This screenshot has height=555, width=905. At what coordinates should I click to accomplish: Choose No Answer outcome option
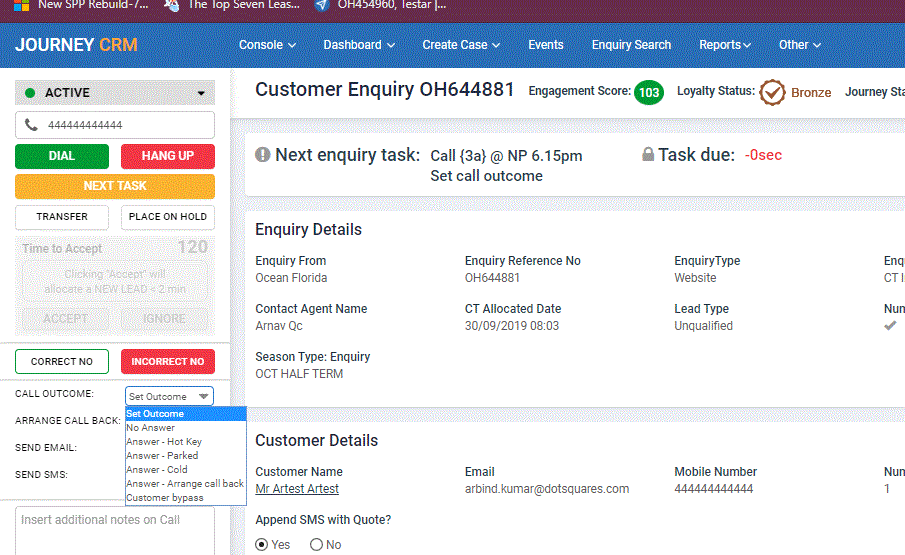point(185,428)
